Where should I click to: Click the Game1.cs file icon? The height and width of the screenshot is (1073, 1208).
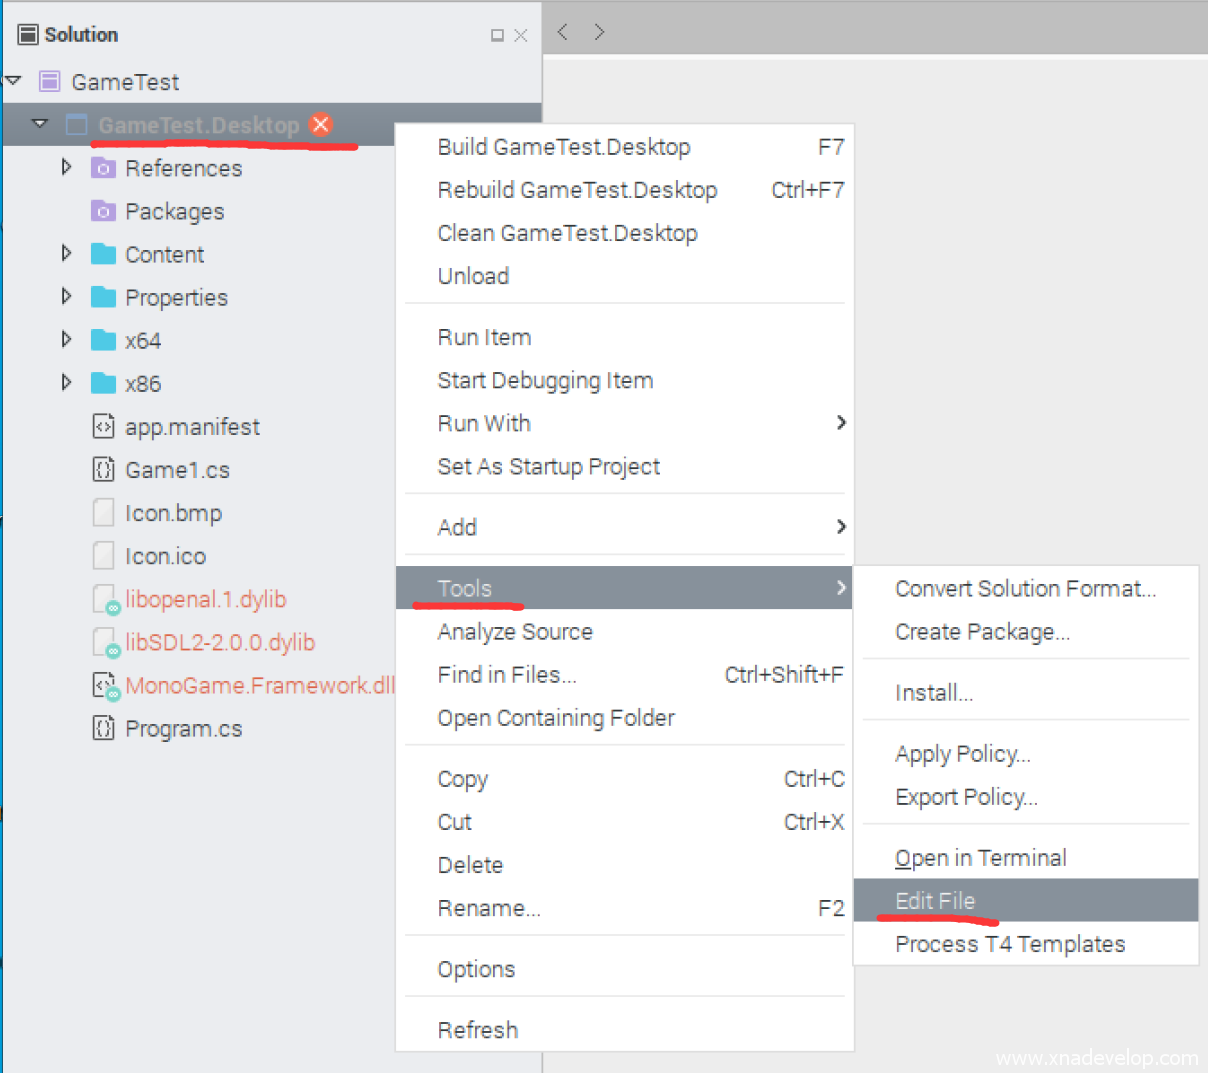coord(103,469)
